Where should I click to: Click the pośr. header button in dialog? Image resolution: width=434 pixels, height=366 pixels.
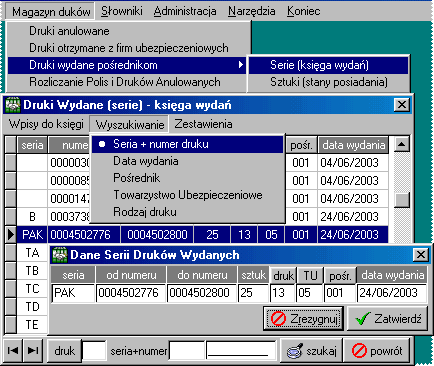coord(340,275)
